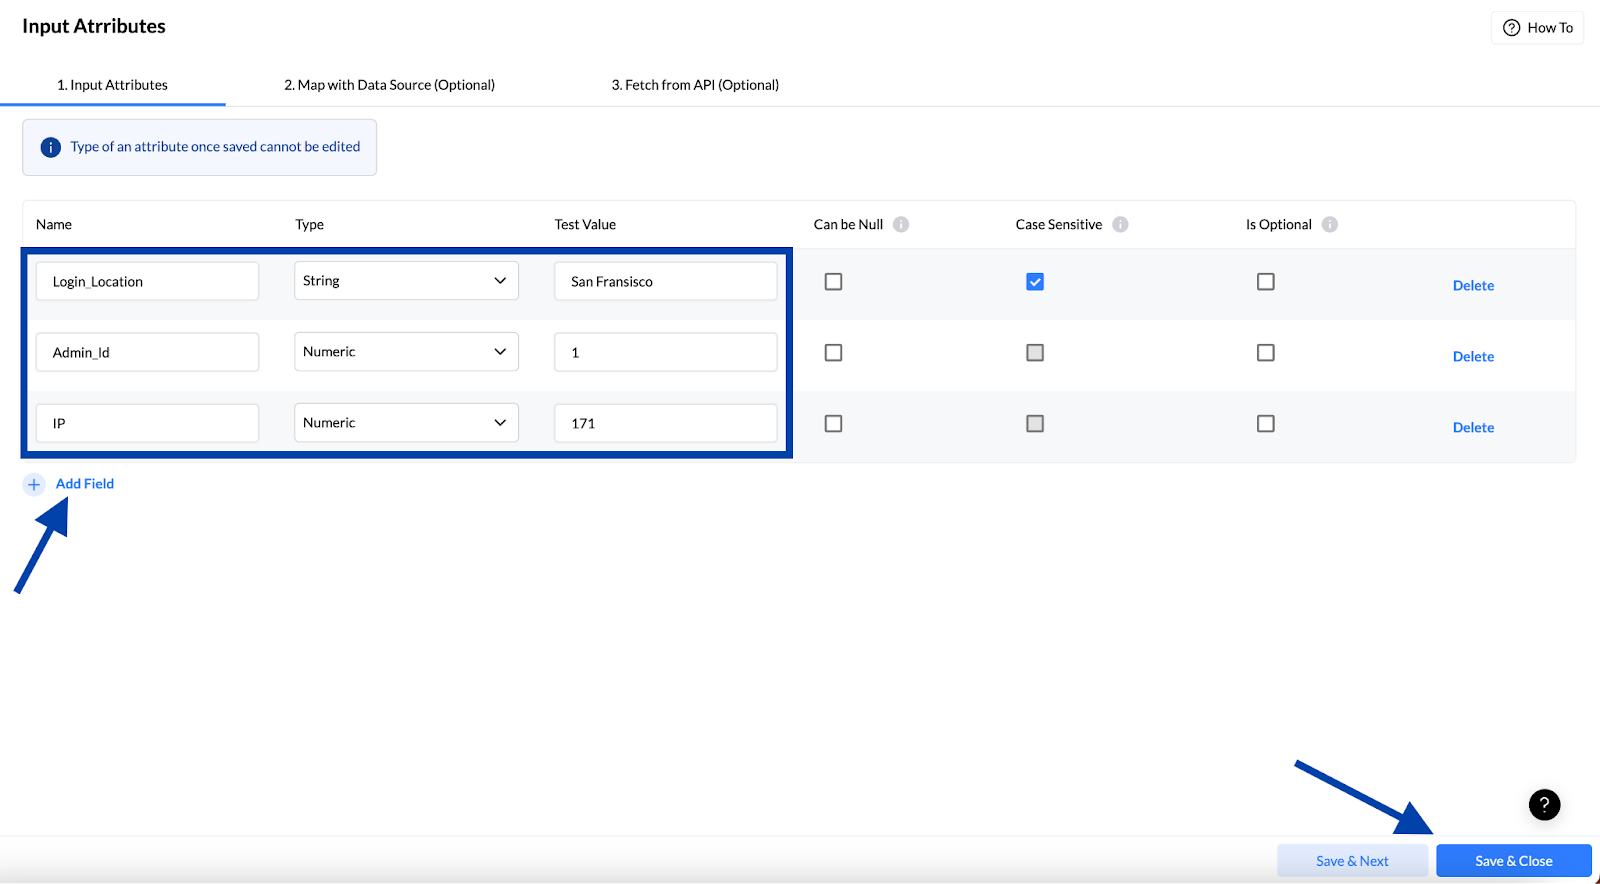
Task: Open the Map with Data Source tab
Action: click(x=389, y=85)
